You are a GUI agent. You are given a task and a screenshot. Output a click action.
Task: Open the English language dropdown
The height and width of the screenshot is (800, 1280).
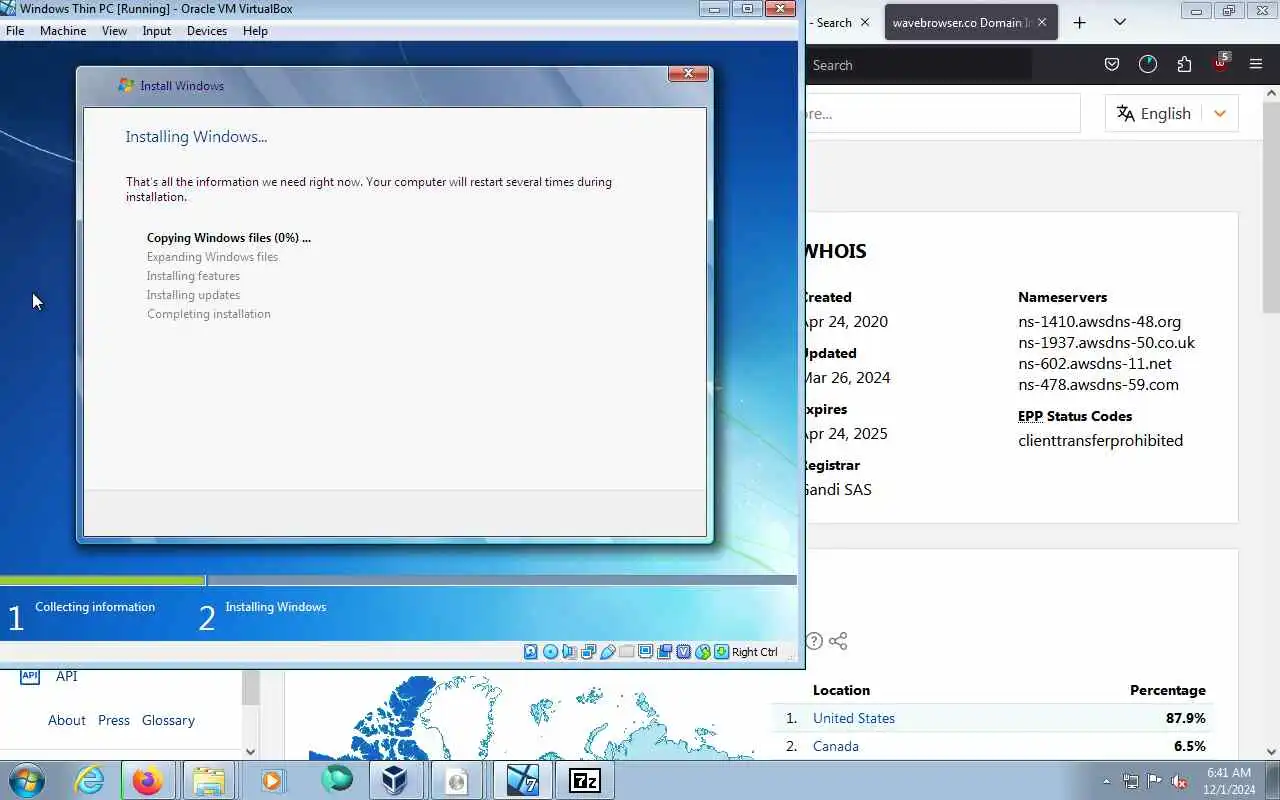(1172, 113)
